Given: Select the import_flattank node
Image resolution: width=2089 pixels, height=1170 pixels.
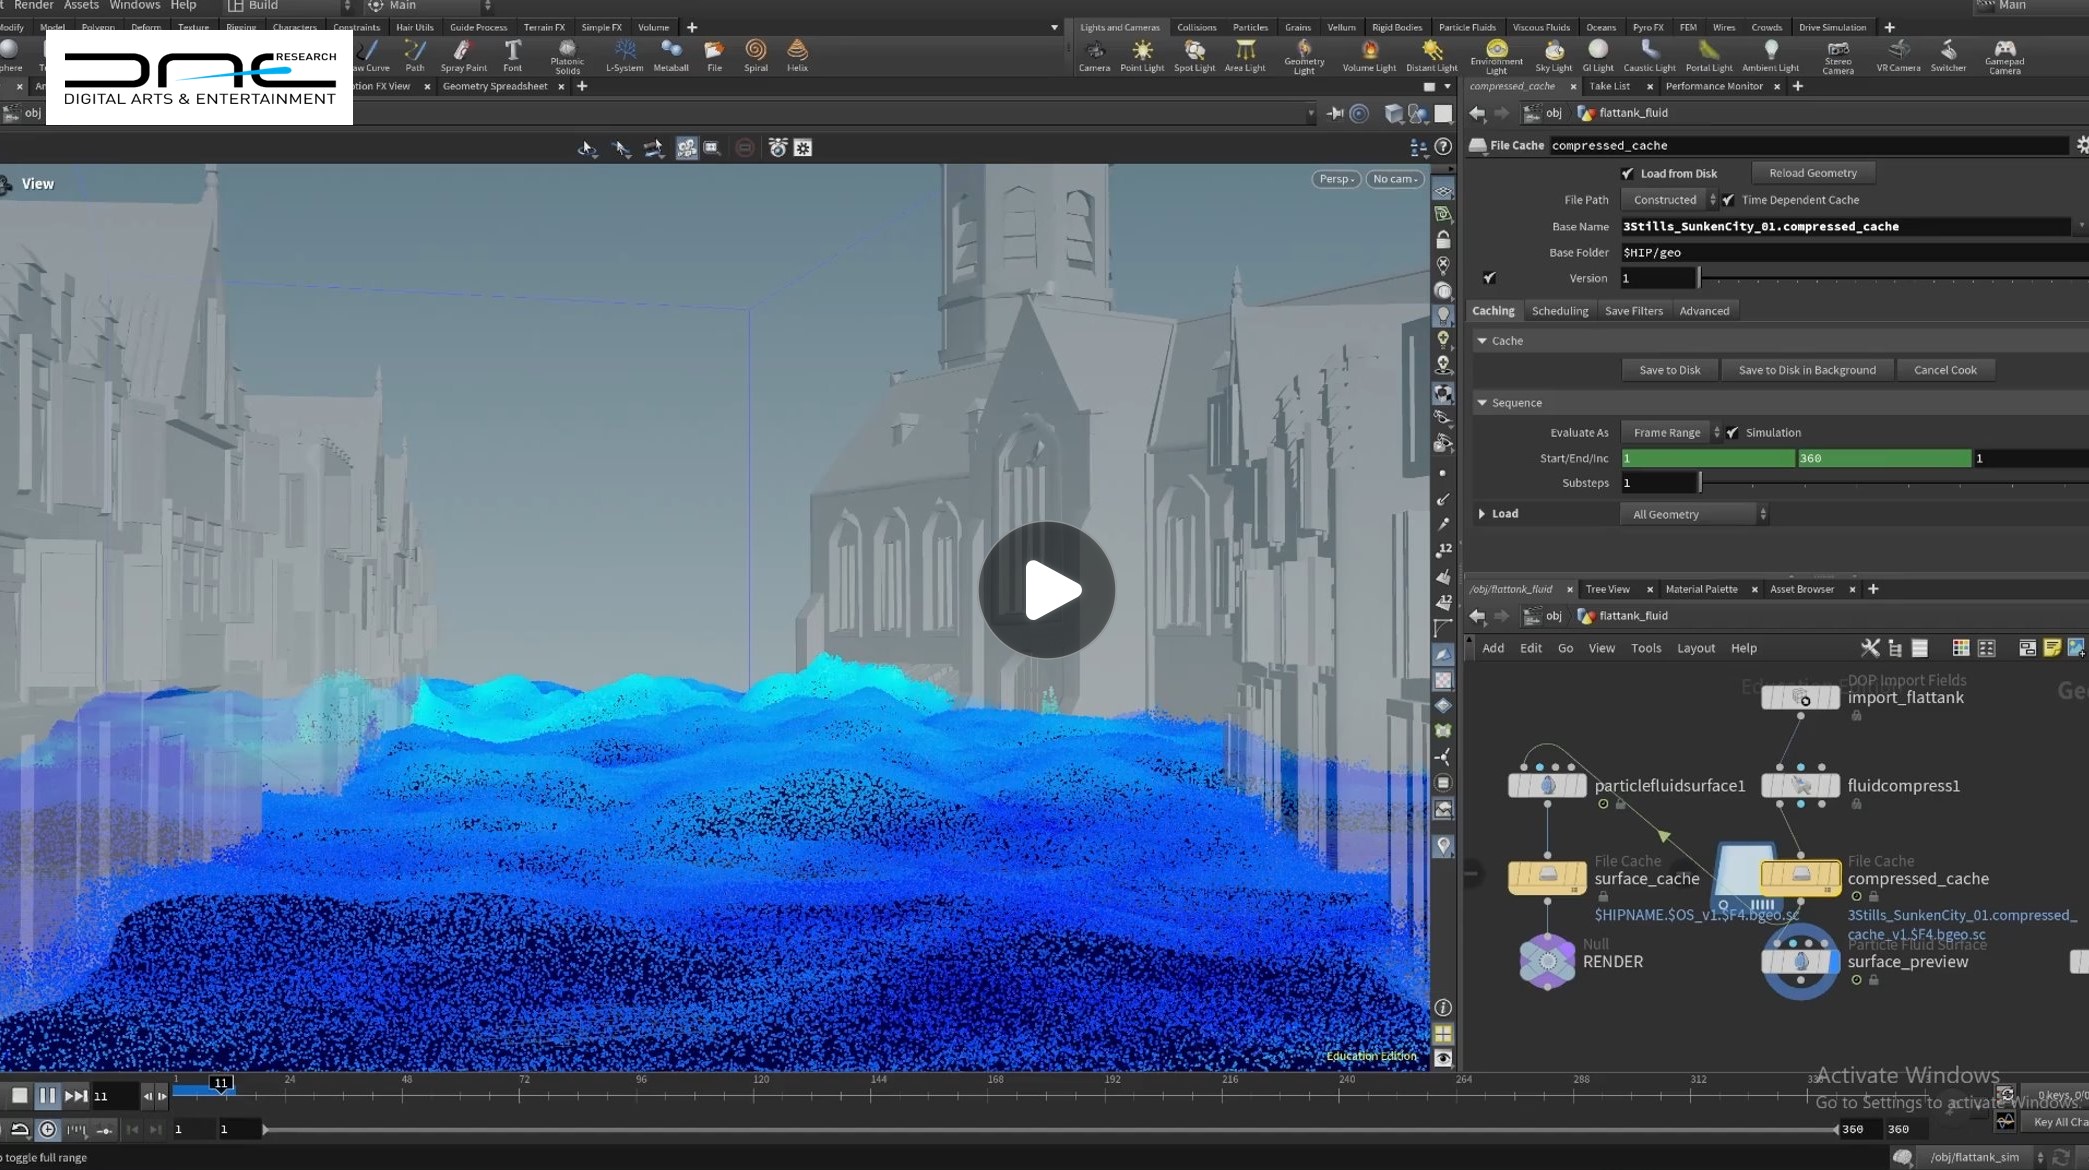Looking at the screenshot, I should click(1800, 697).
